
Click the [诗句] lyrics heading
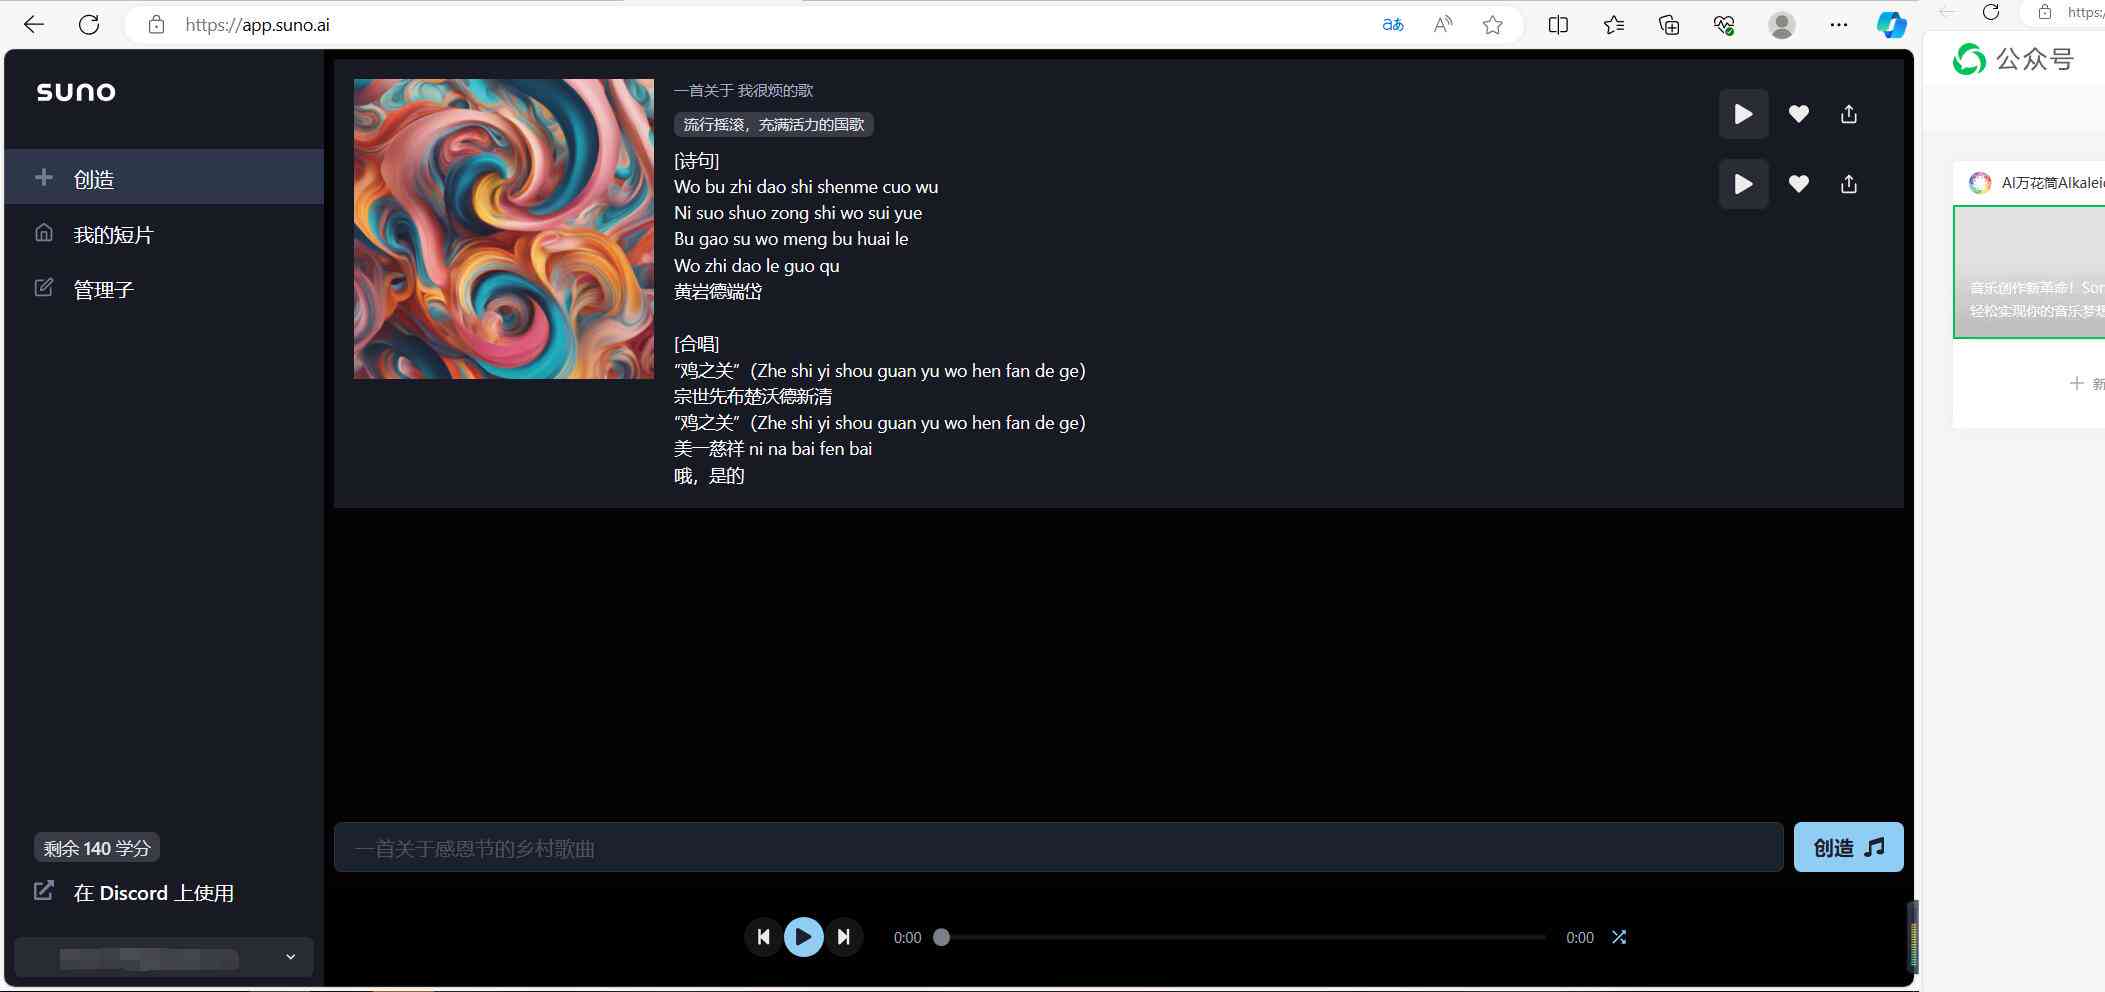(x=696, y=160)
